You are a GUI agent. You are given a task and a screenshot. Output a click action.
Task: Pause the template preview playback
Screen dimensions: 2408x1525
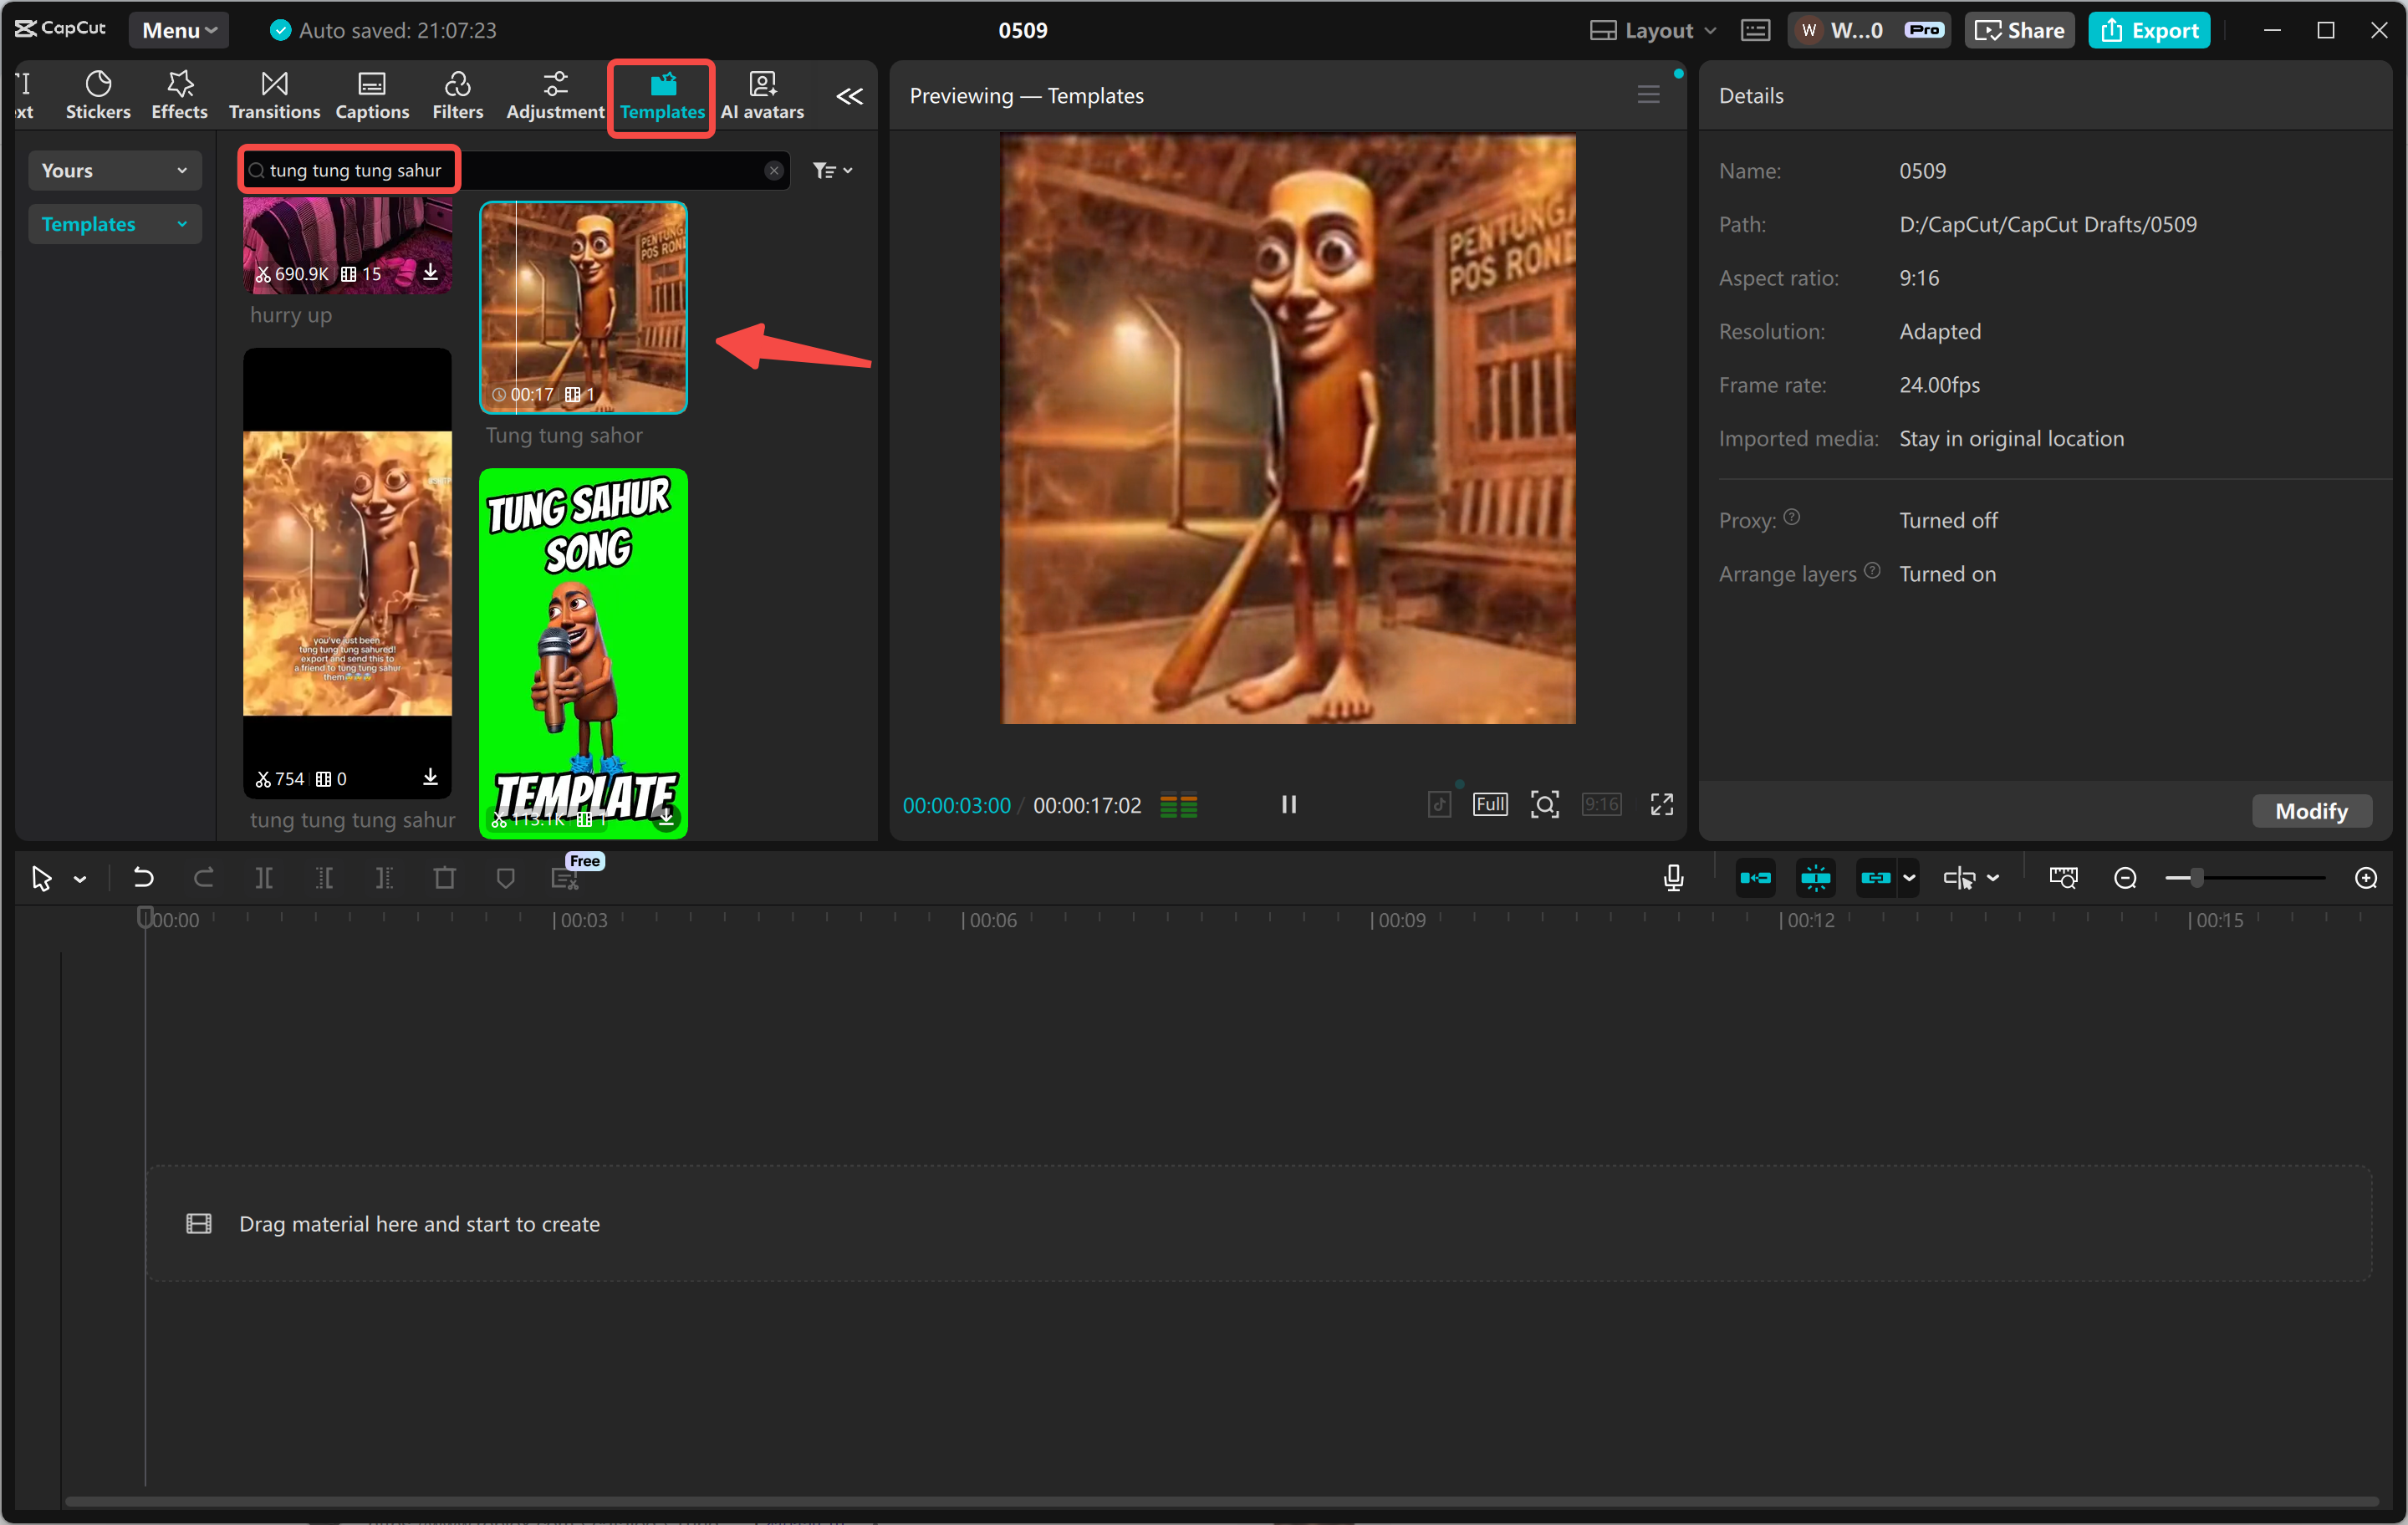click(1288, 804)
